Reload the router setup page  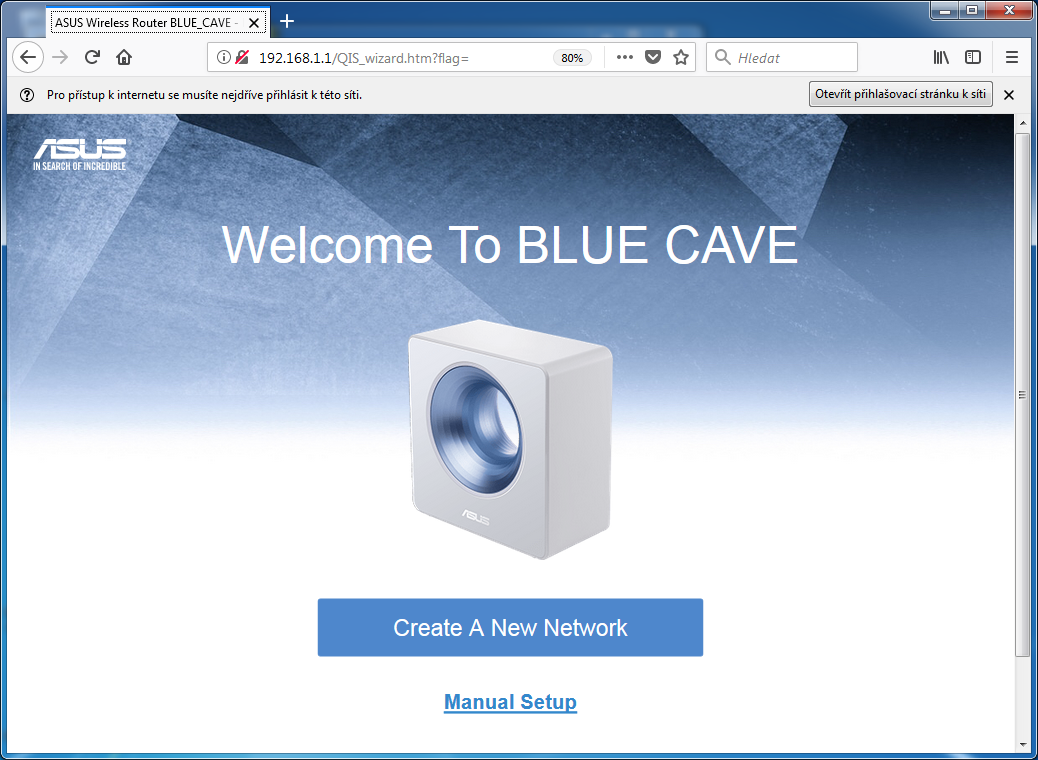pyautogui.click(x=92, y=57)
